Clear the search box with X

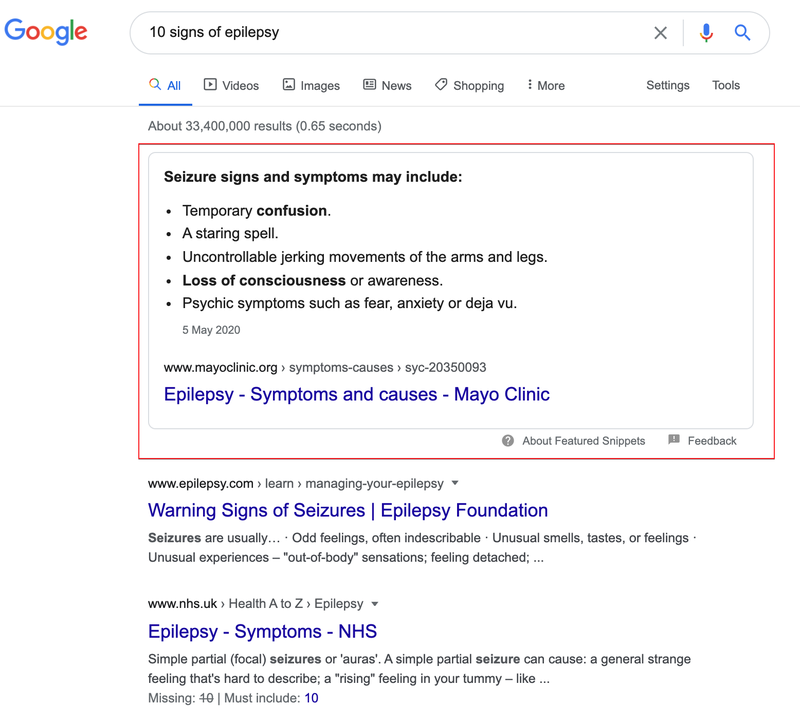(x=660, y=33)
